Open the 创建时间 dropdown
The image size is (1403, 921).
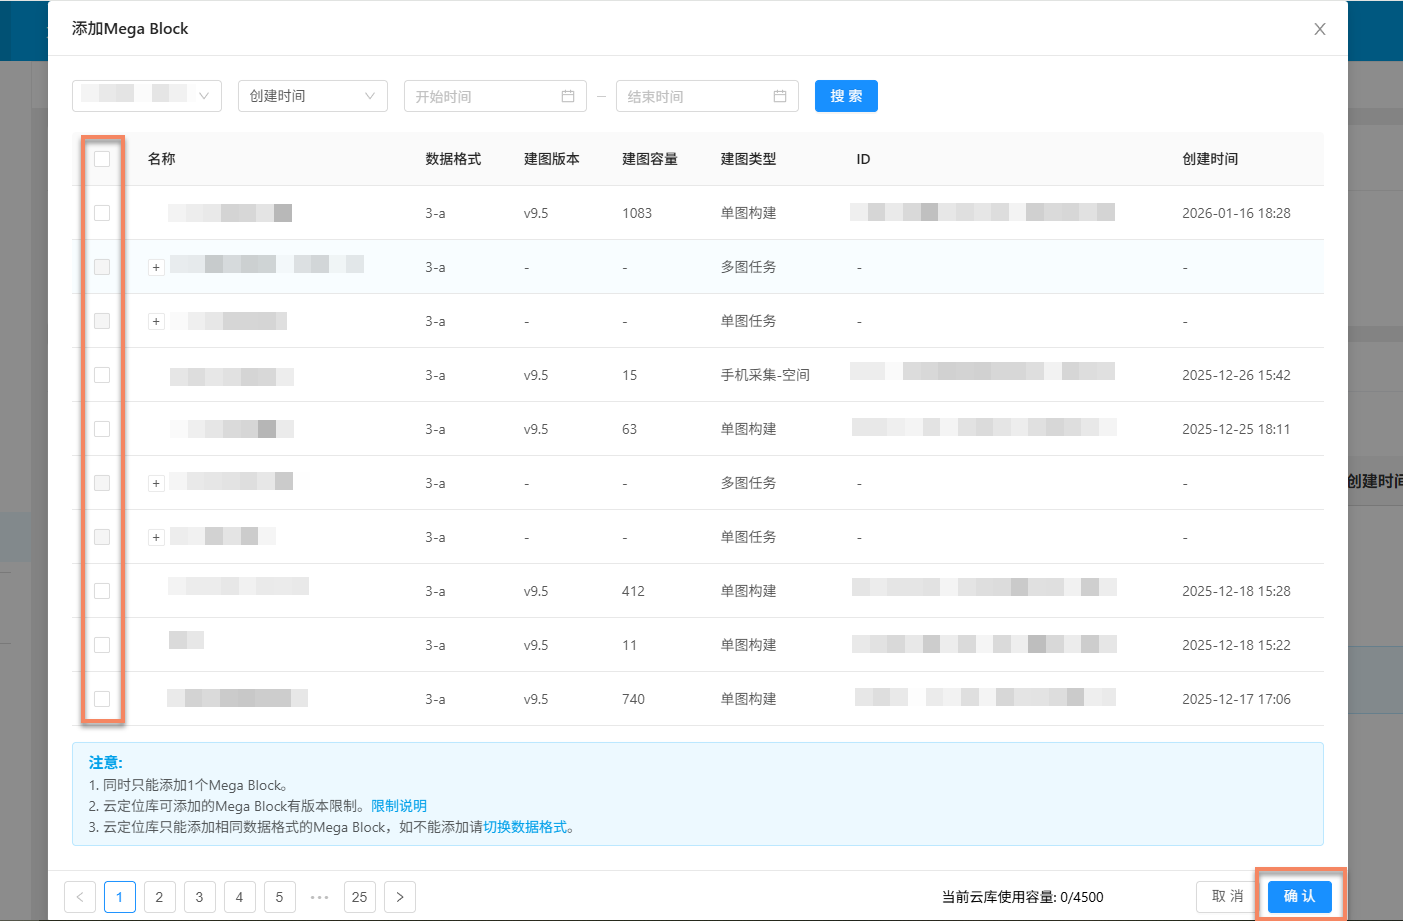click(312, 96)
